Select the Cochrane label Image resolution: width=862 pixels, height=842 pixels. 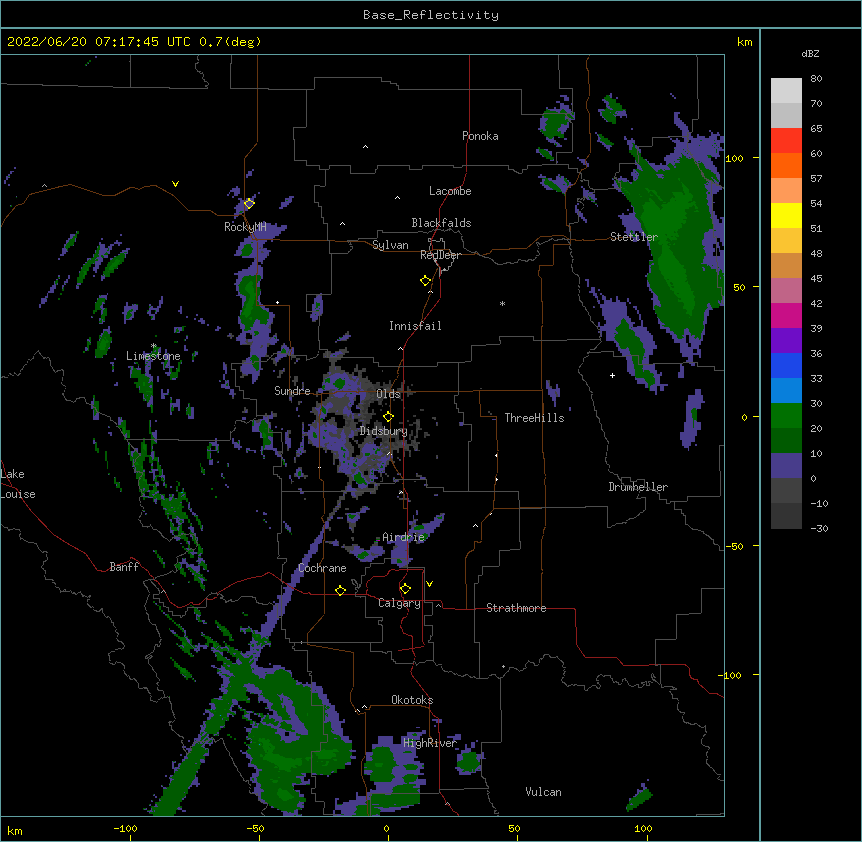pos(322,568)
